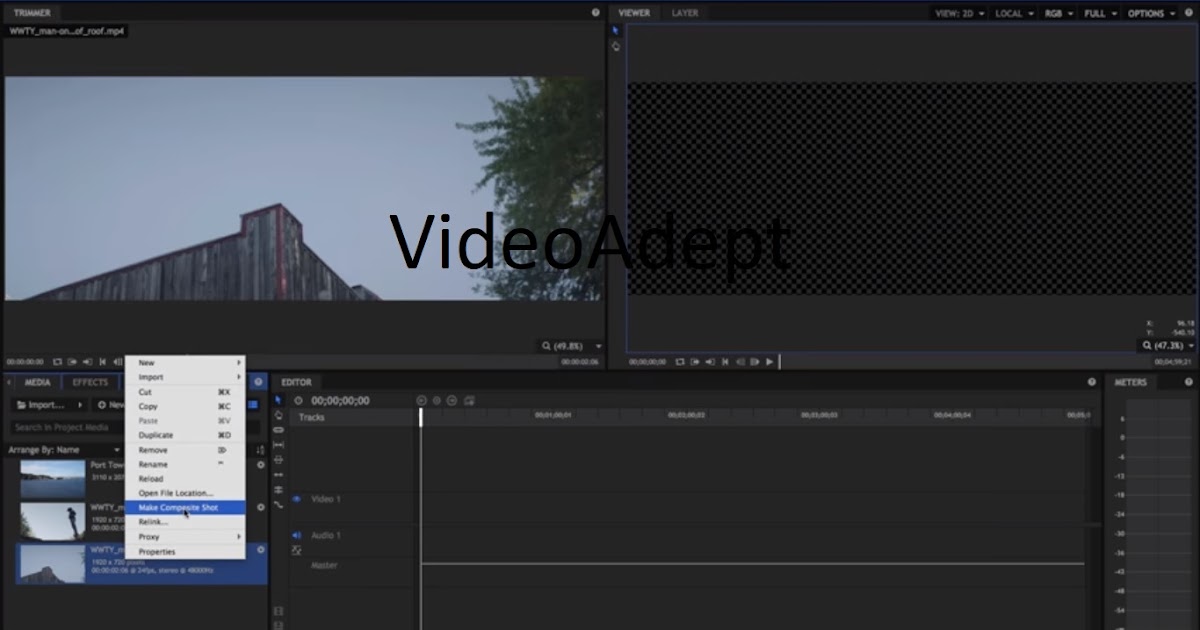Open the Meters panel help icon
The image size is (1200, 630).
click(1189, 382)
